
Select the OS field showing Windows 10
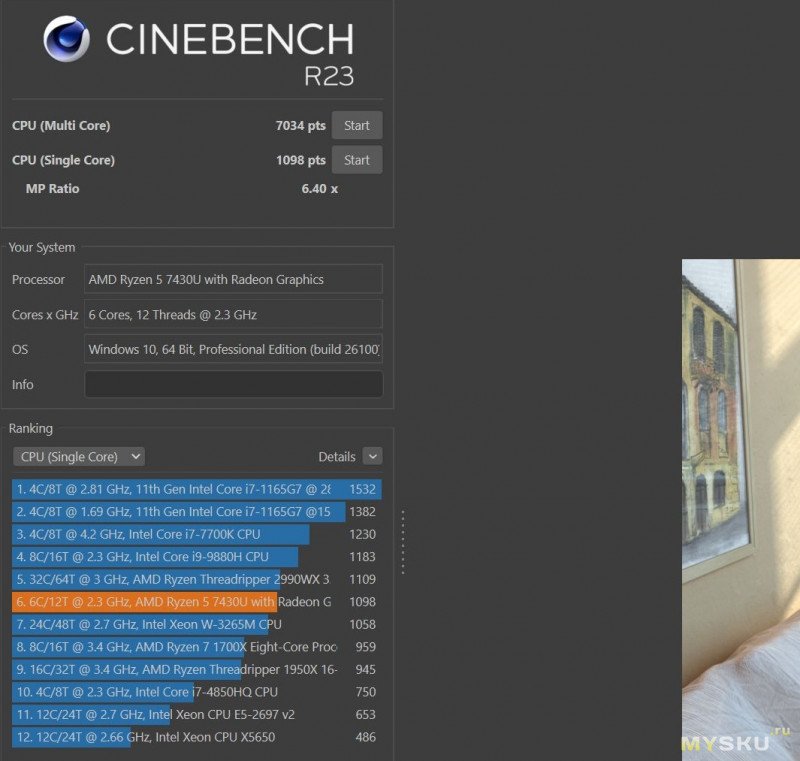(234, 349)
